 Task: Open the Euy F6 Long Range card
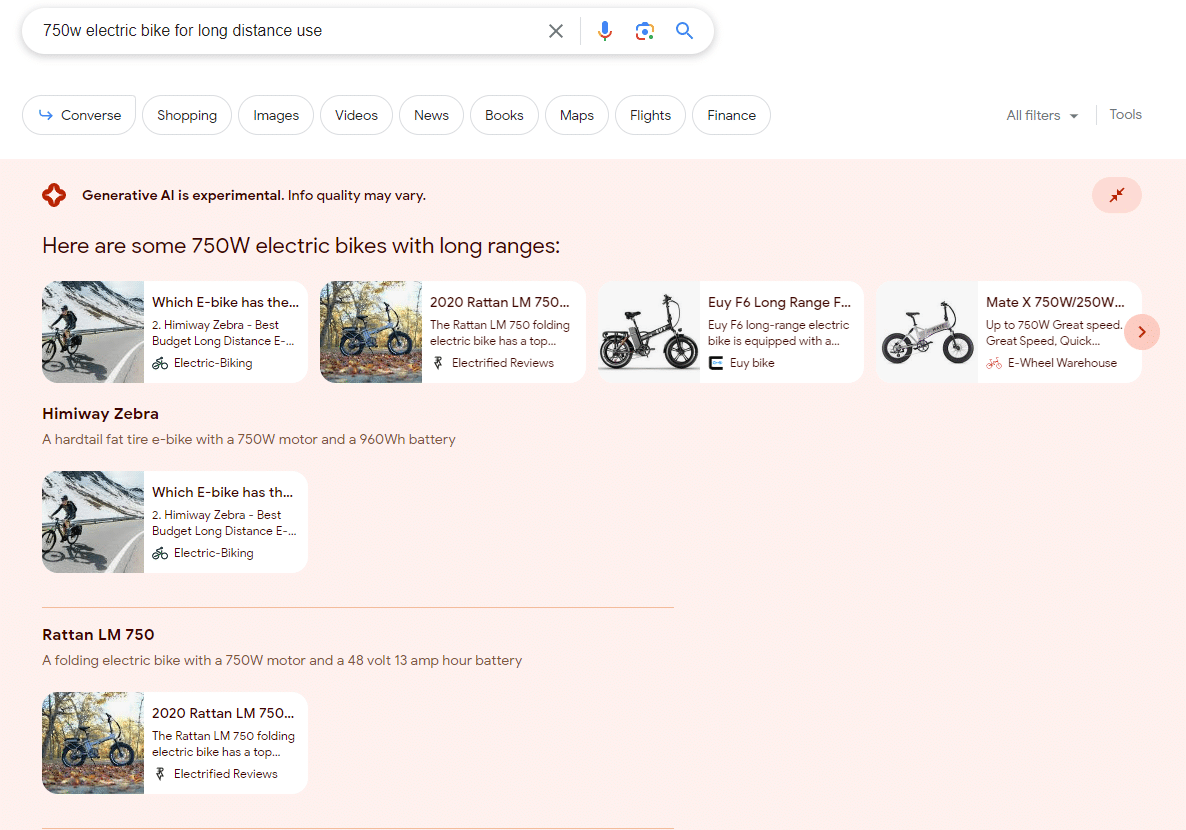730,331
